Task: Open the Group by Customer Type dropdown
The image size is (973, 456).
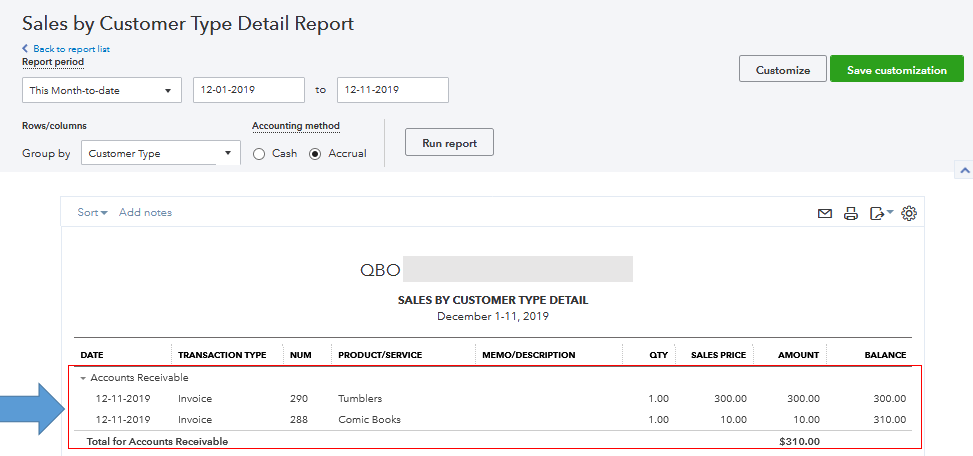Action: pos(161,153)
